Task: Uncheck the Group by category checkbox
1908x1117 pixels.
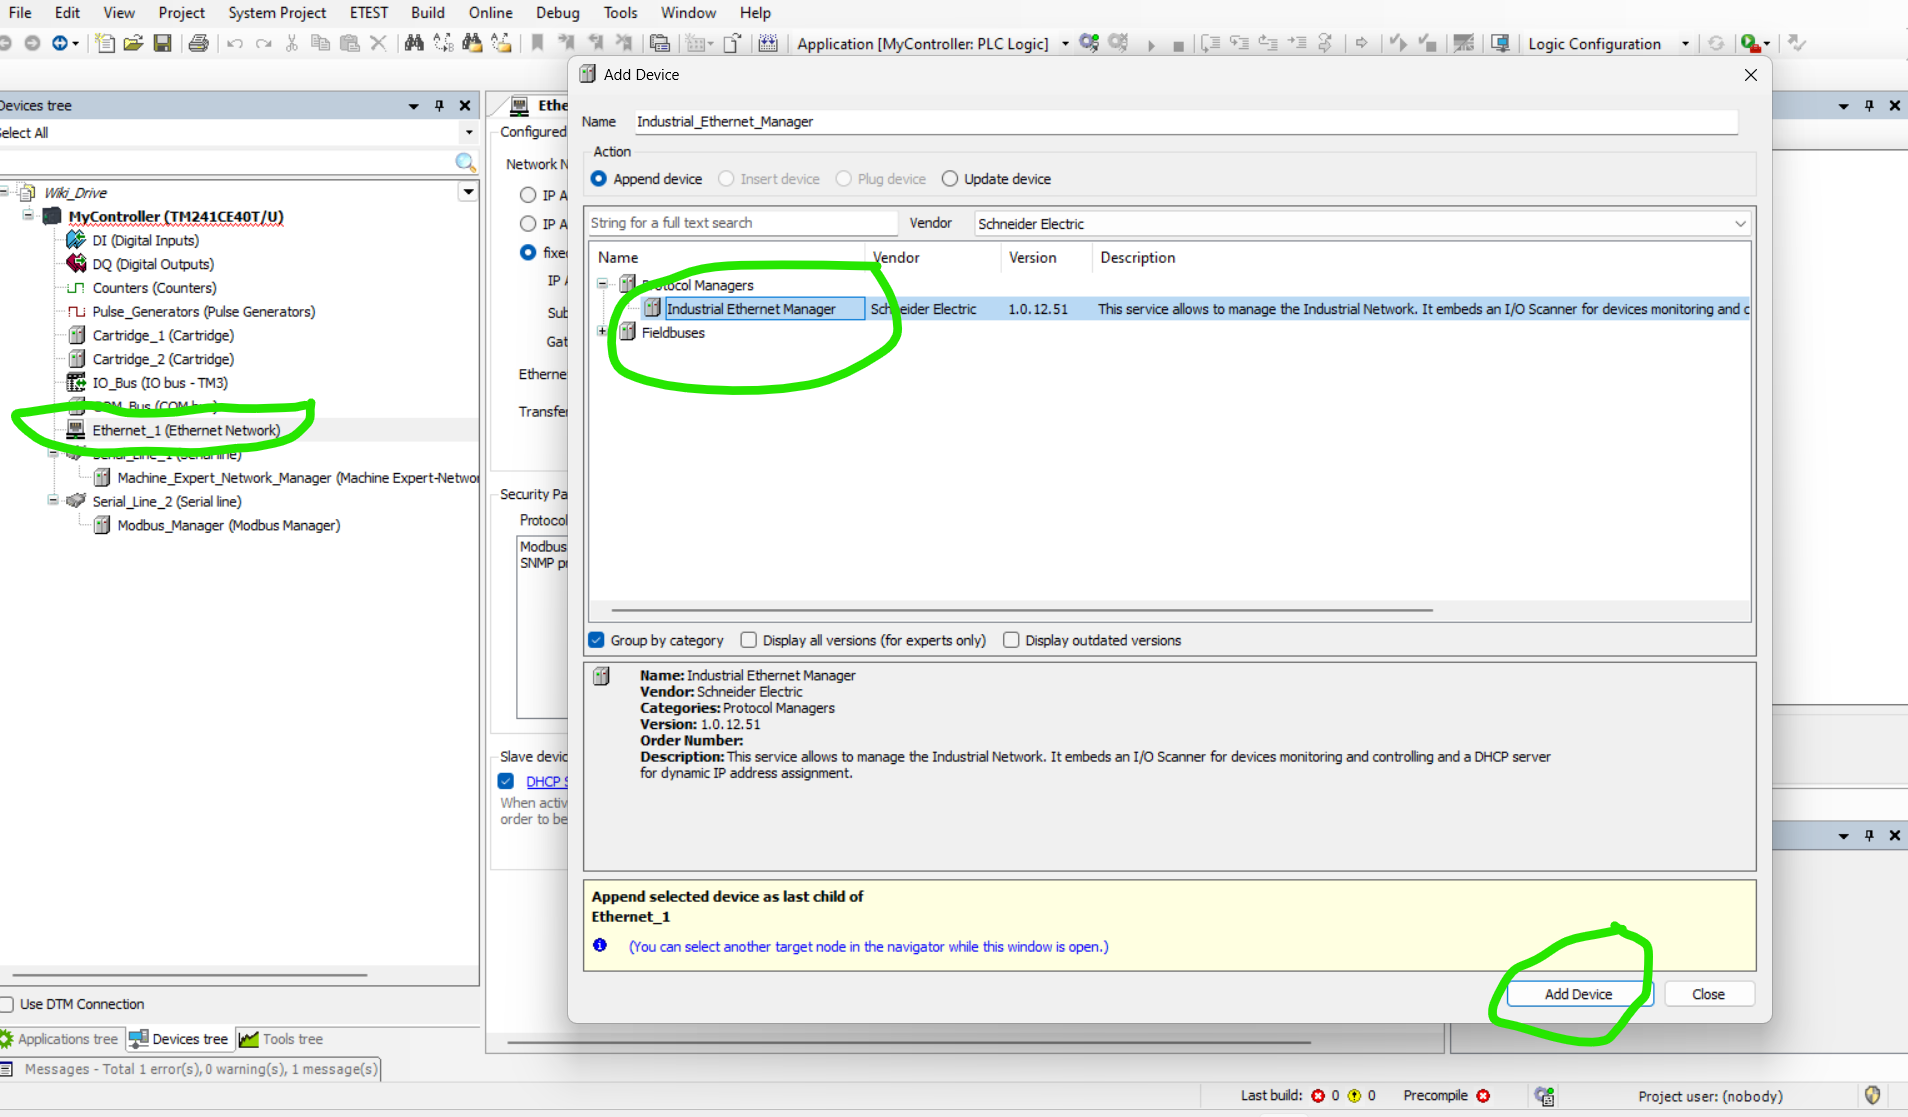Action: click(x=597, y=640)
